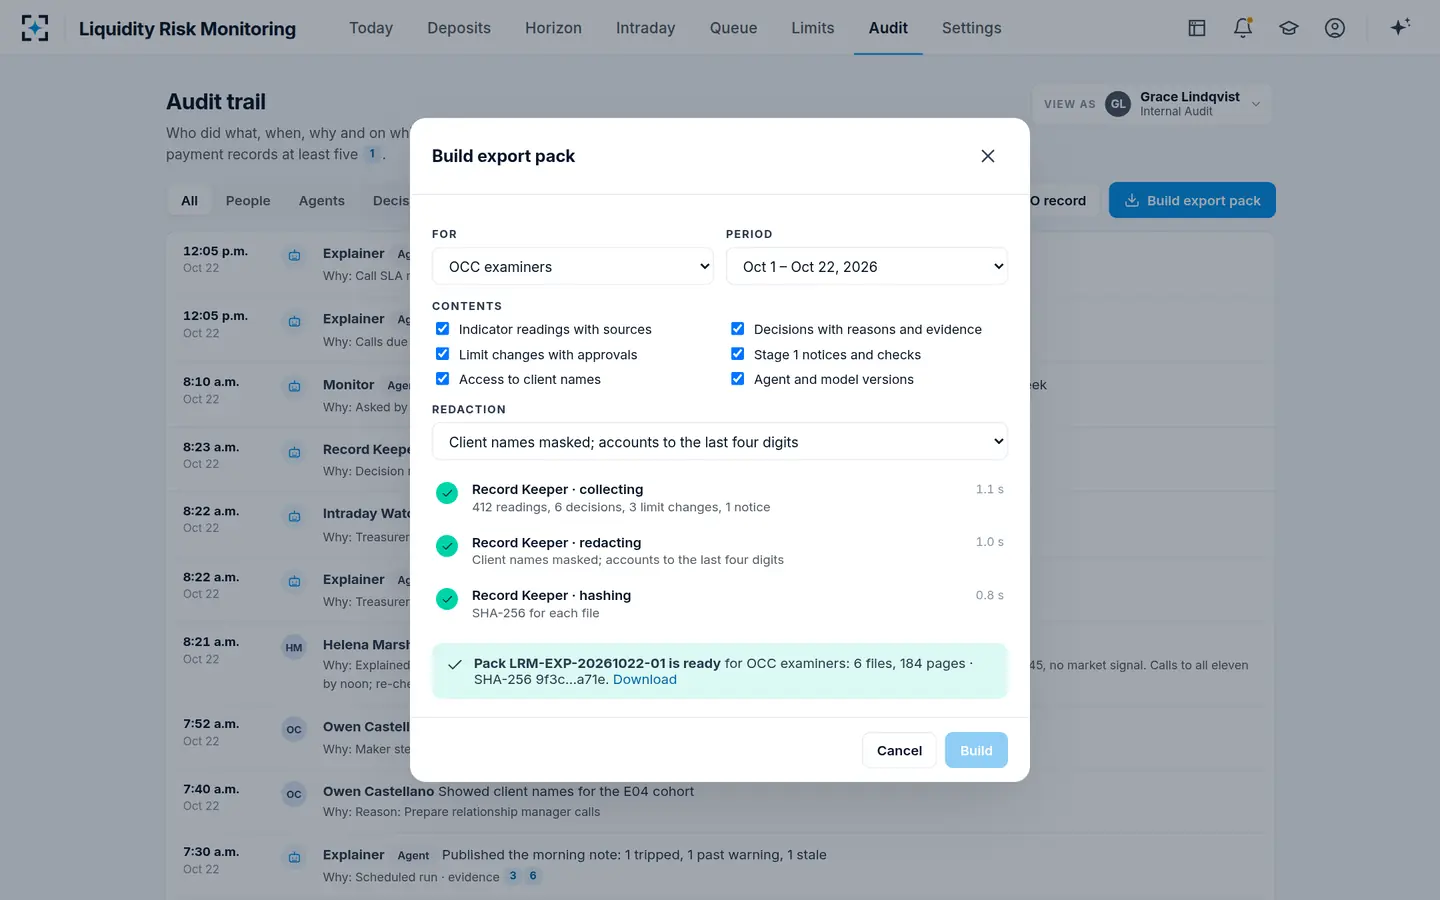
Task: Open the user account icon
Action: tap(1335, 28)
